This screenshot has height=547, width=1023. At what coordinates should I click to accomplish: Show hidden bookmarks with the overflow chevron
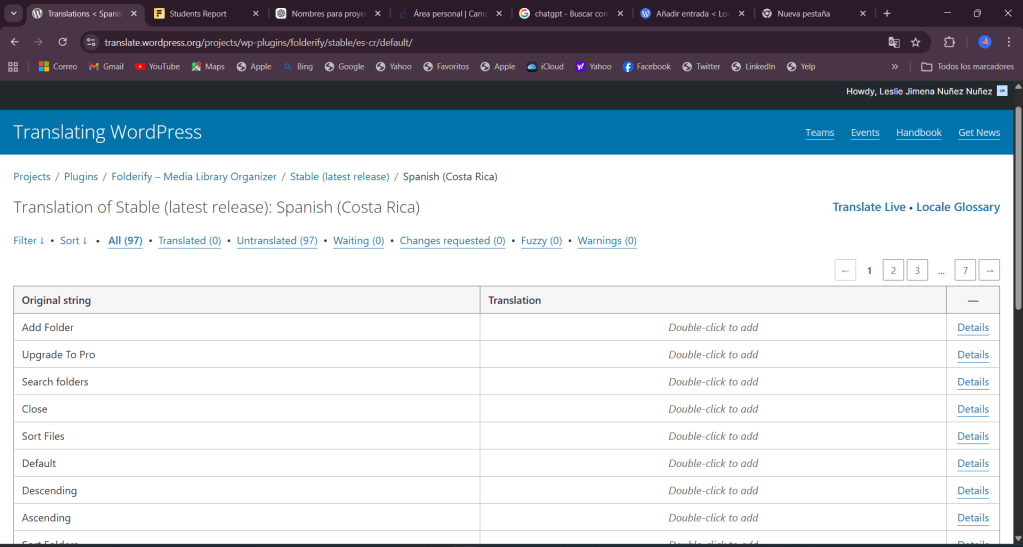pos(894,66)
